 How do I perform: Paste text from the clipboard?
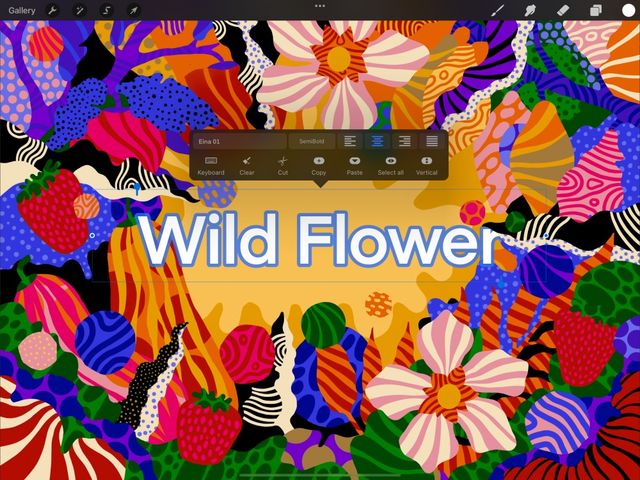tap(355, 166)
